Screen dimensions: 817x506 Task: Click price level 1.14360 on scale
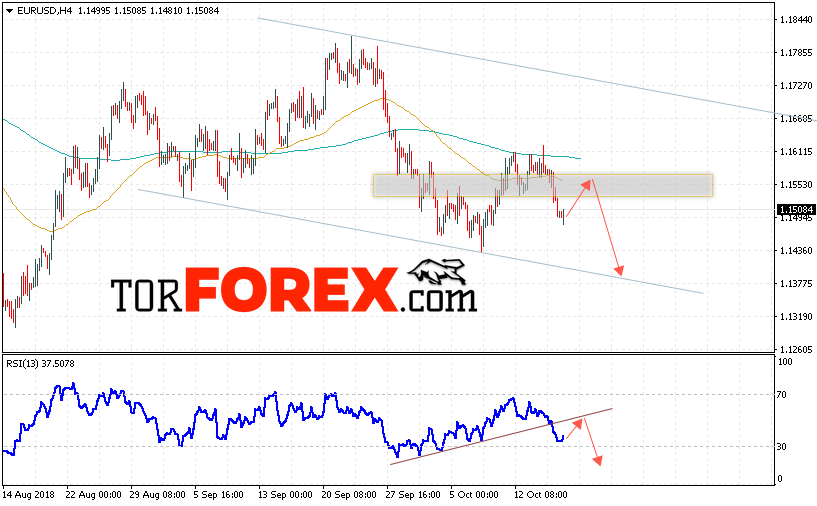click(x=796, y=251)
